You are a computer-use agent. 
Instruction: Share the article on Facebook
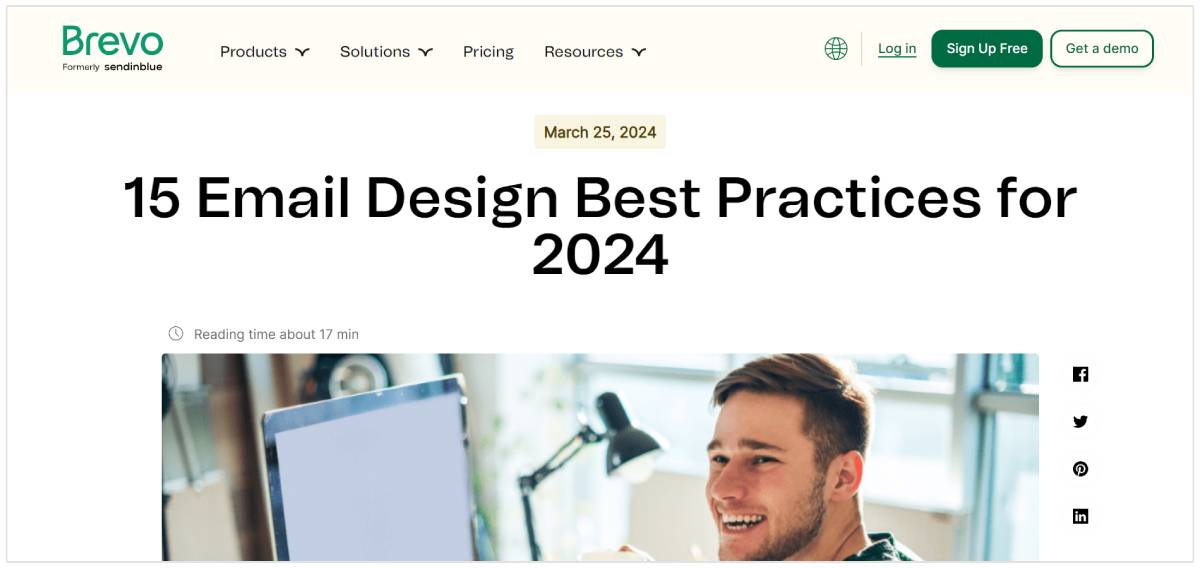click(x=1080, y=374)
